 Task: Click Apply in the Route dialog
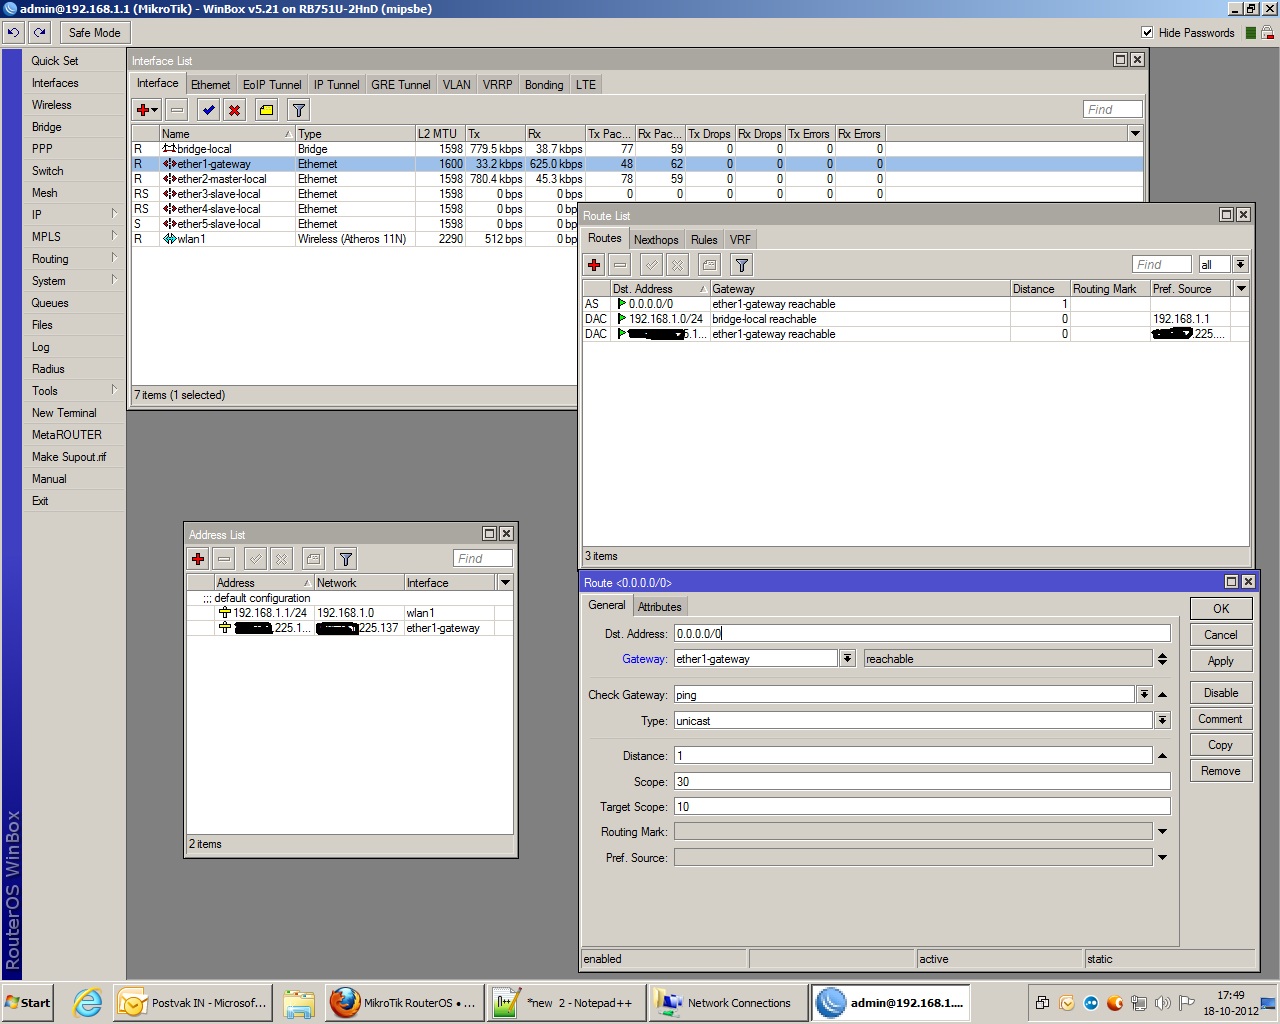(1221, 661)
